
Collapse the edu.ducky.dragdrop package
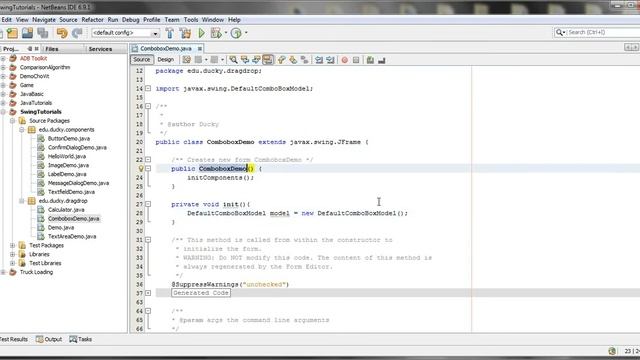22,201
